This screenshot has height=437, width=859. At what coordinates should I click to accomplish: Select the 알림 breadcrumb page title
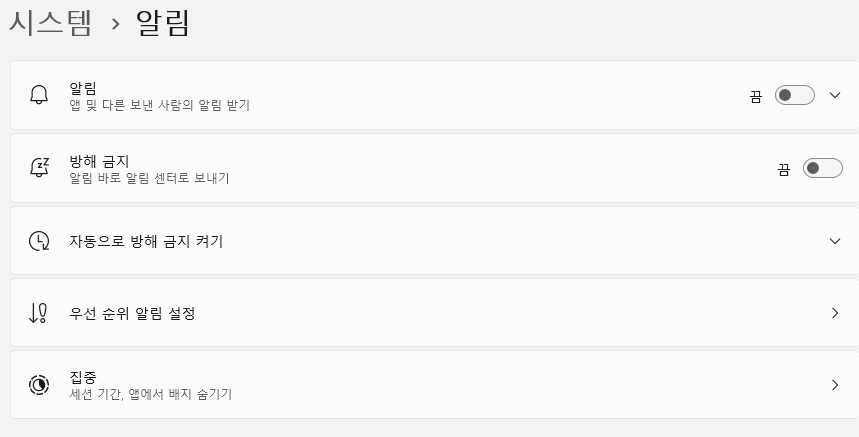click(x=162, y=24)
